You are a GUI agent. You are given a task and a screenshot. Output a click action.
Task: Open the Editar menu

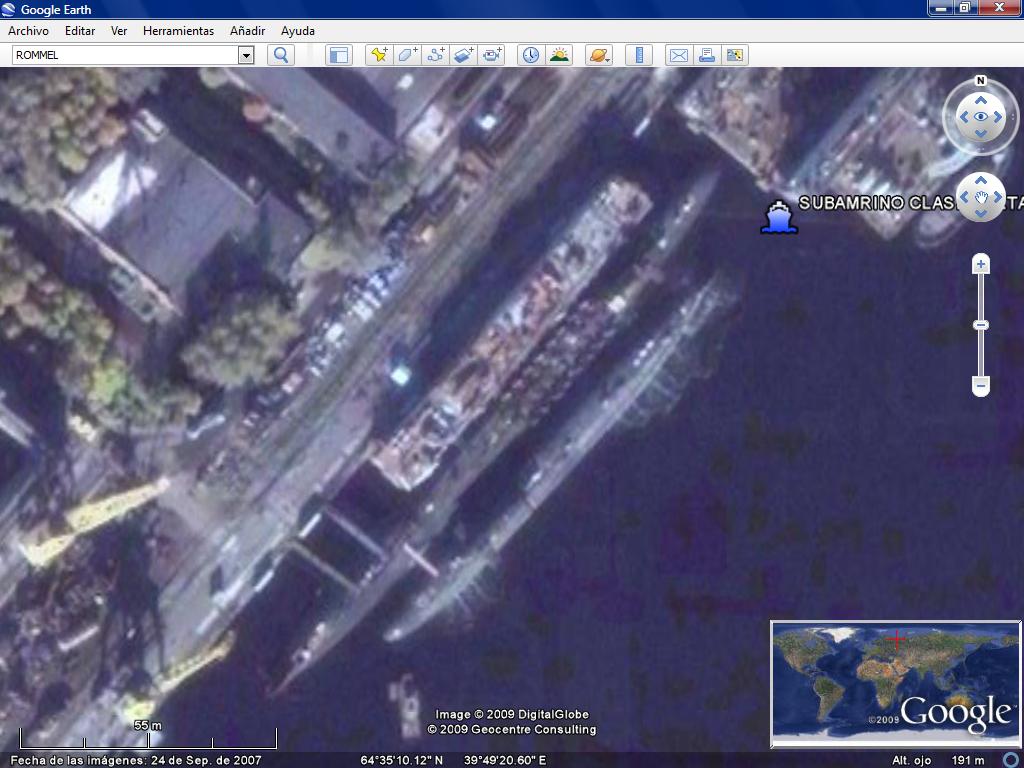coord(80,31)
